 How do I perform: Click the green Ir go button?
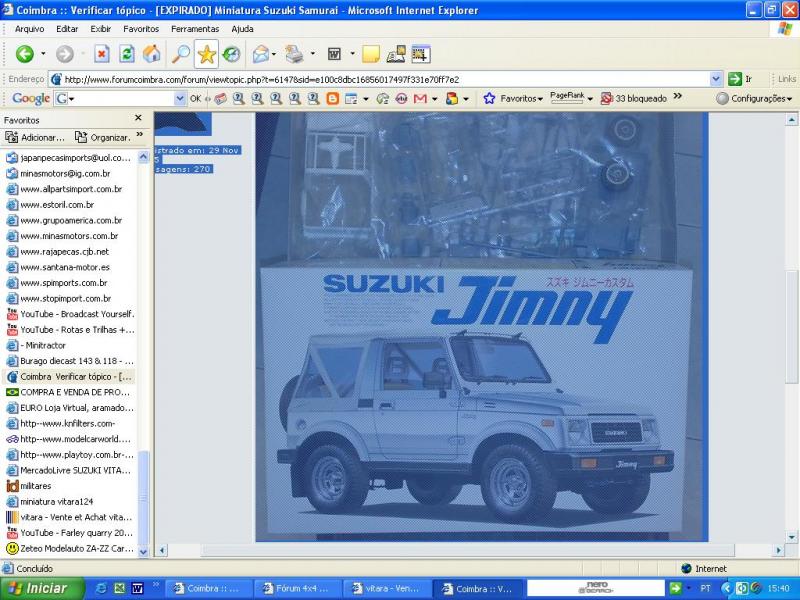pyautogui.click(x=741, y=79)
